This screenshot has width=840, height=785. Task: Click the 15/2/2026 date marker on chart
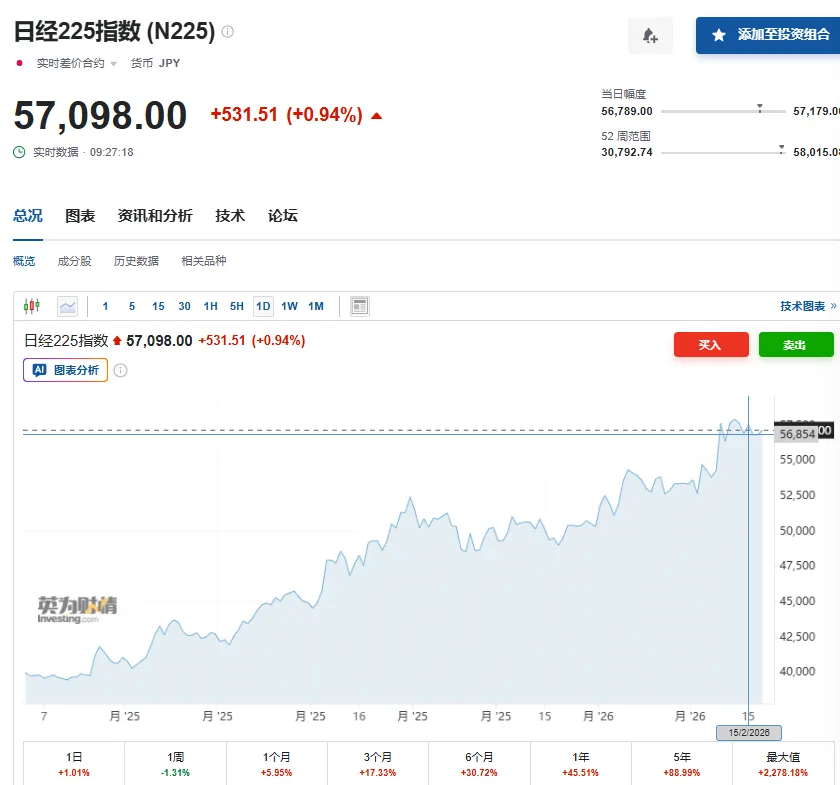pyautogui.click(x=748, y=733)
